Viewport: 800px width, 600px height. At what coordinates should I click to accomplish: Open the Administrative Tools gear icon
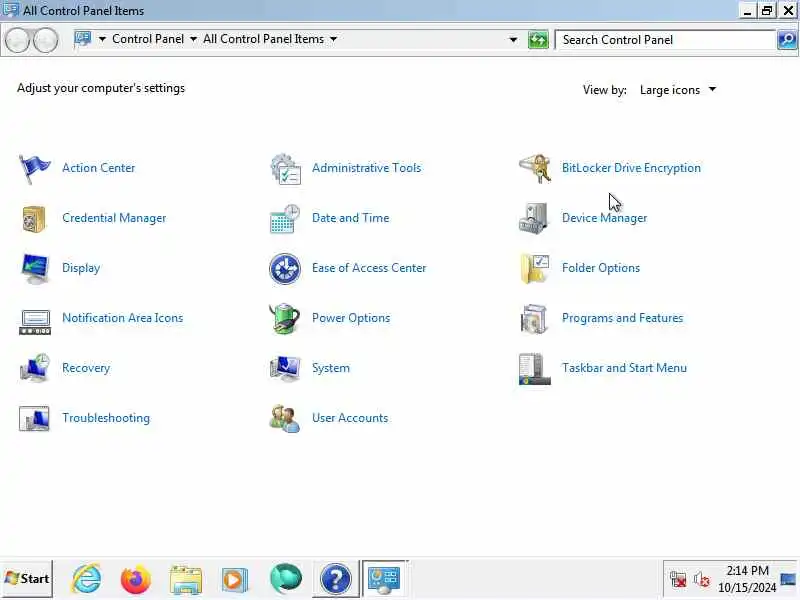pyautogui.click(x=285, y=168)
